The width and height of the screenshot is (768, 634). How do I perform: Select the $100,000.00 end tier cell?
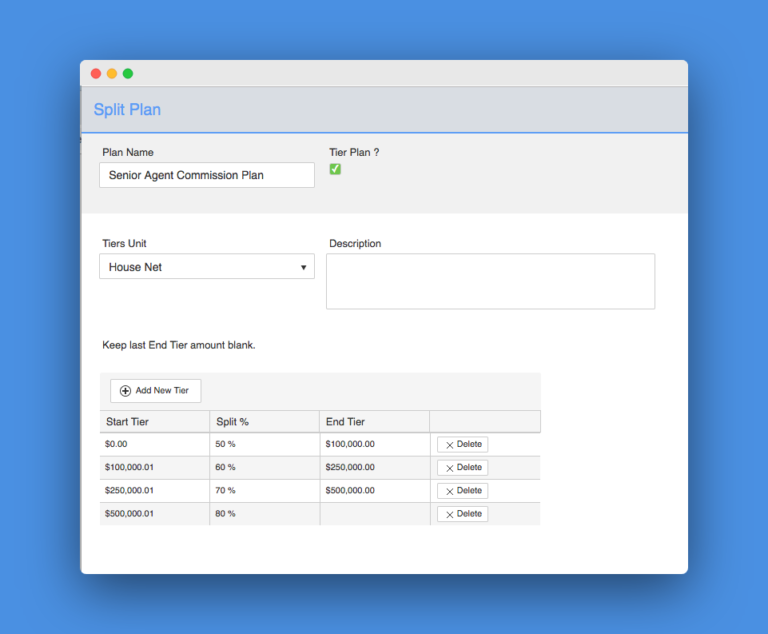click(x=375, y=444)
